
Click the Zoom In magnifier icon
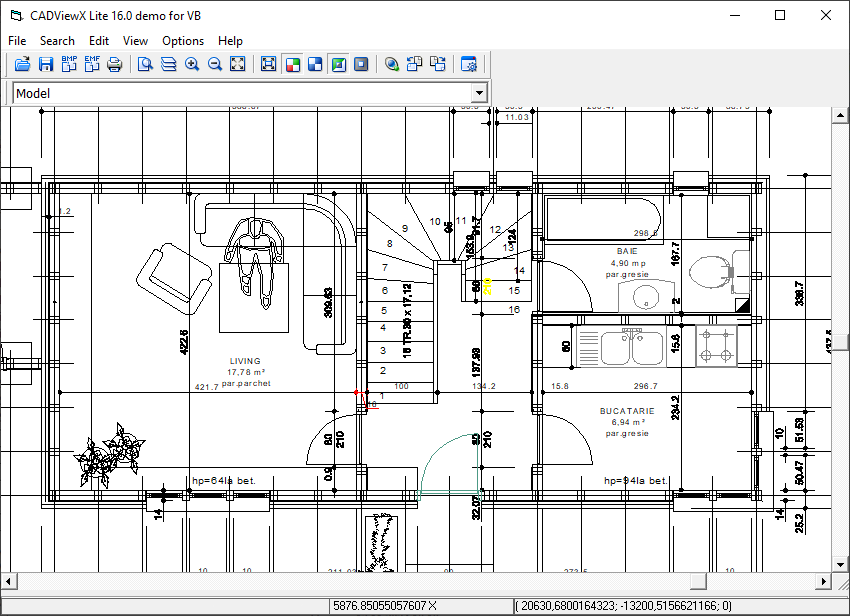[x=192, y=64]
